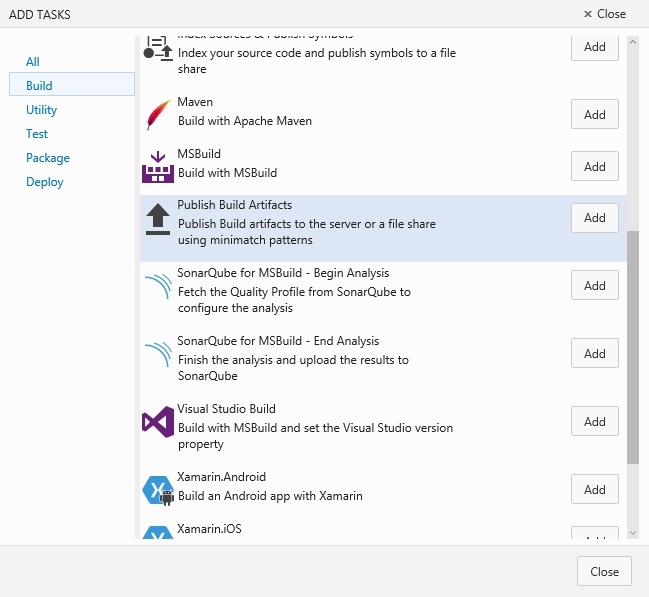Click the purple MSBuild icon
This screenshot has height=597, width=649.
[x=158, y=167]
